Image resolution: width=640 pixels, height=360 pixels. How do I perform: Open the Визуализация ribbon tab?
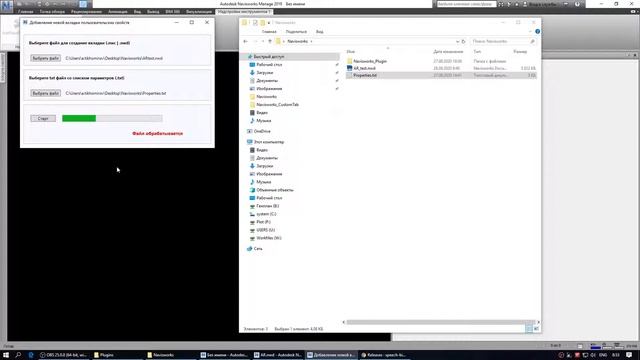(x=199, y=12)
